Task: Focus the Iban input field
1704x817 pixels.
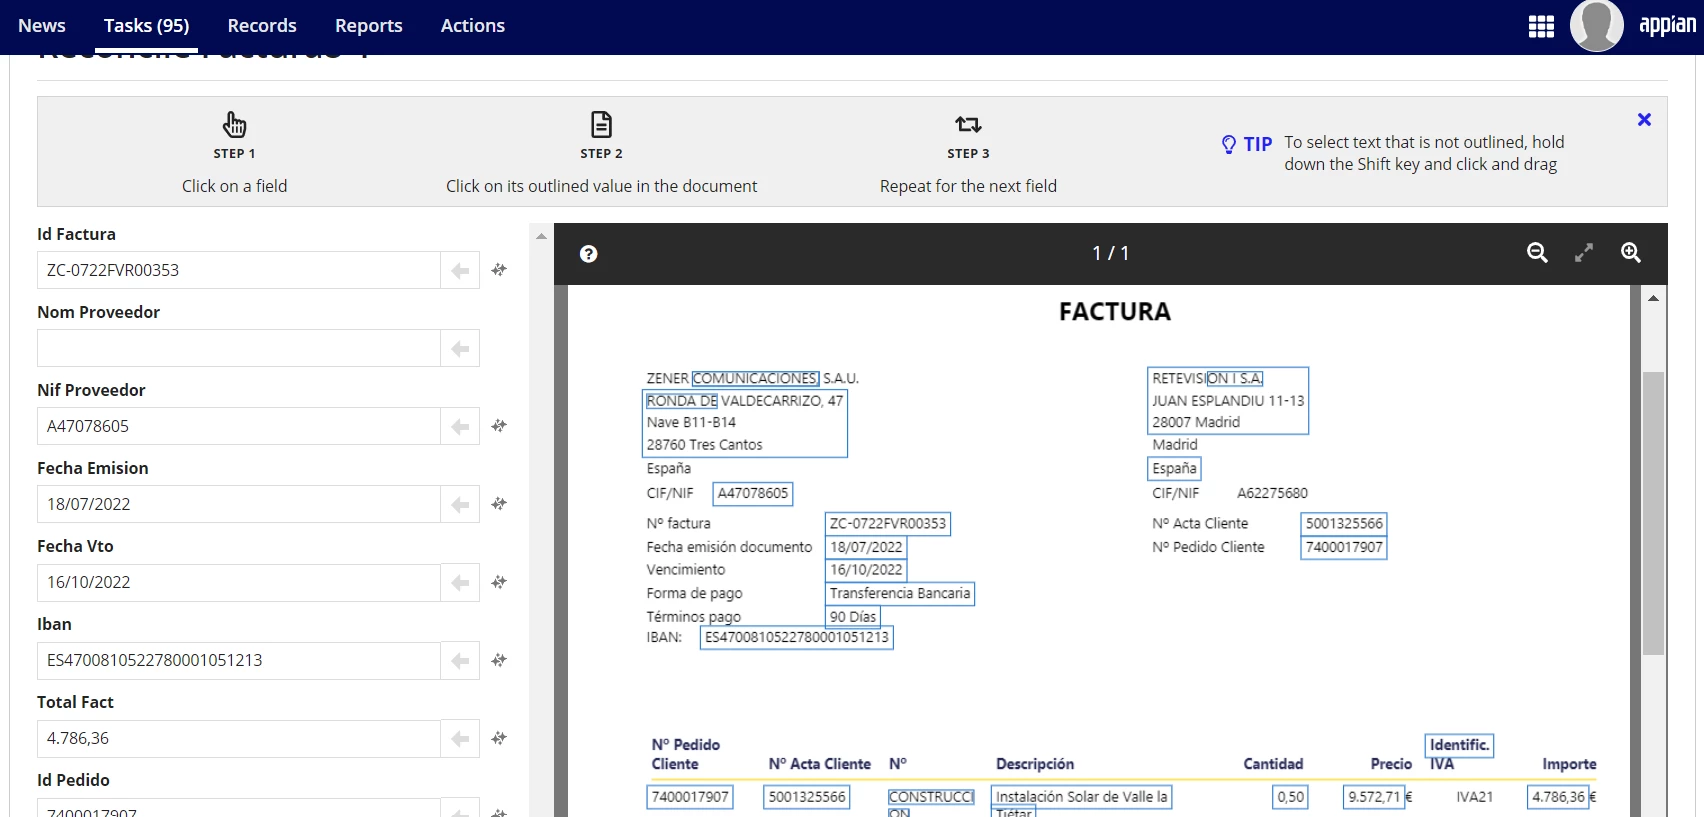Action: 239,660
